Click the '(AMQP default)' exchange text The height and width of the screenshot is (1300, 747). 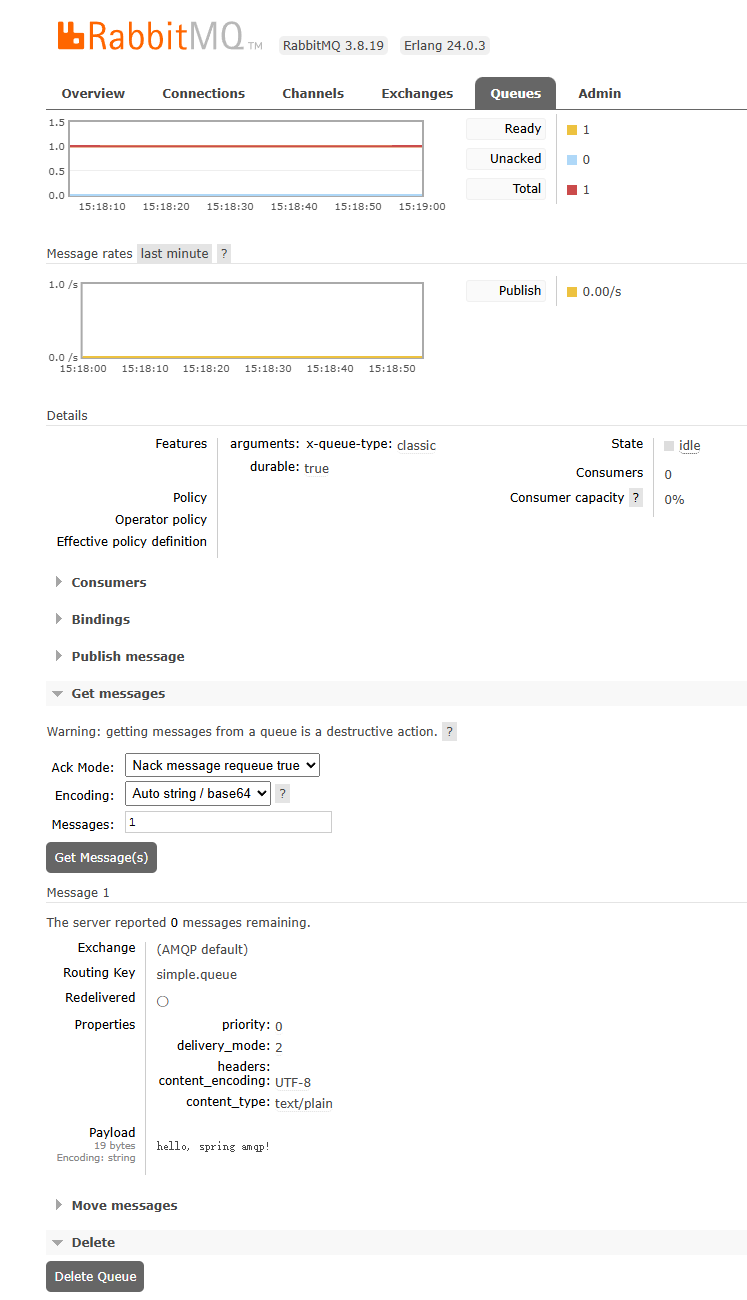click(x=202, y=949)
